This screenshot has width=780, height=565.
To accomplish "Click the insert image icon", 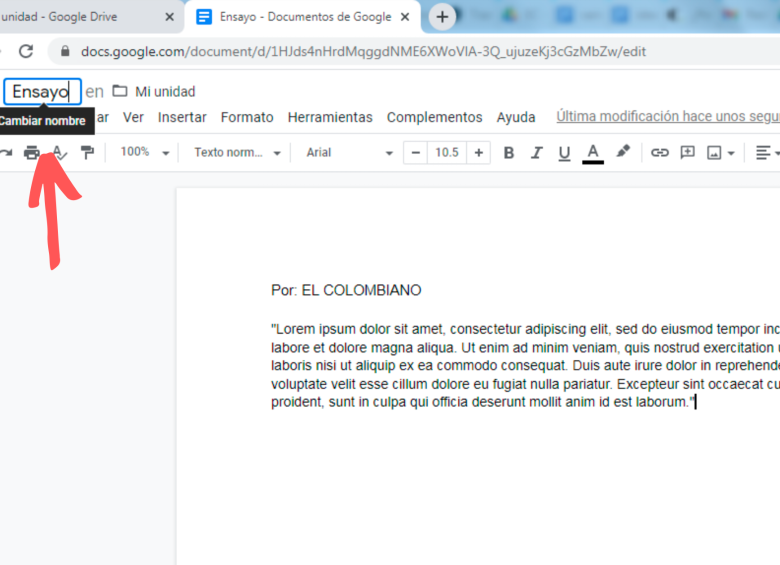I will [x=715, y=152].
